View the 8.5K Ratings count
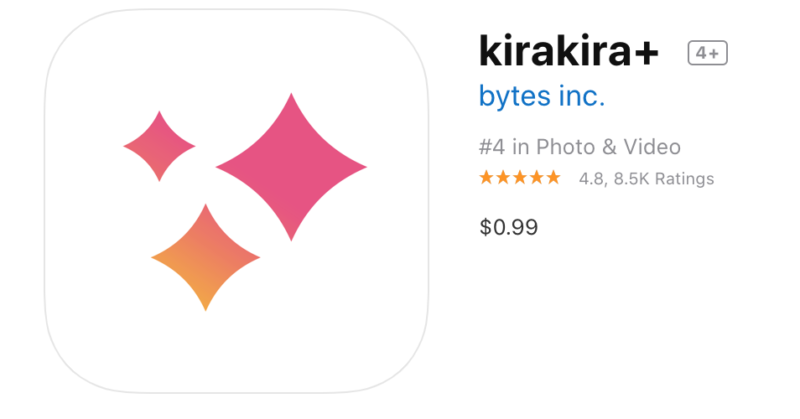800x419 pixels. click(664, 179)
